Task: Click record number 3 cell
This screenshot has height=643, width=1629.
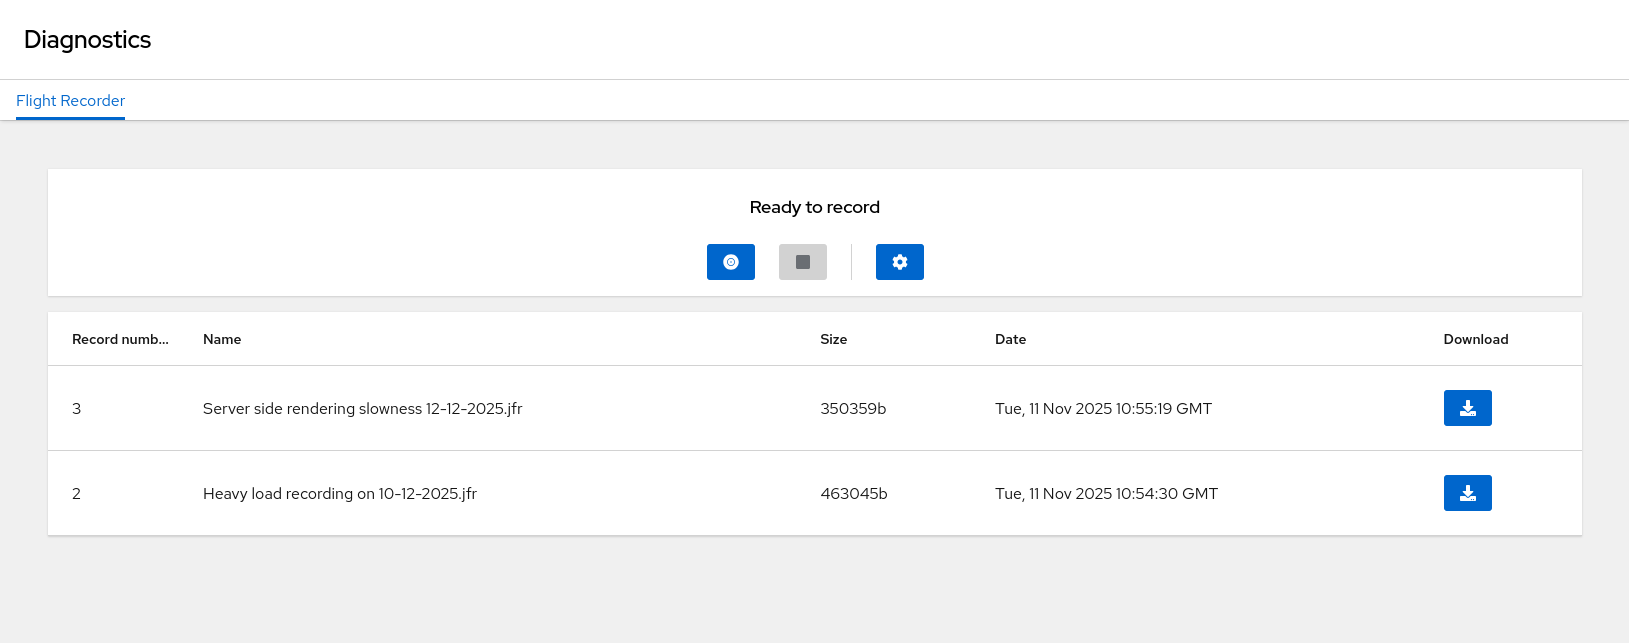Action: [77, 408]
